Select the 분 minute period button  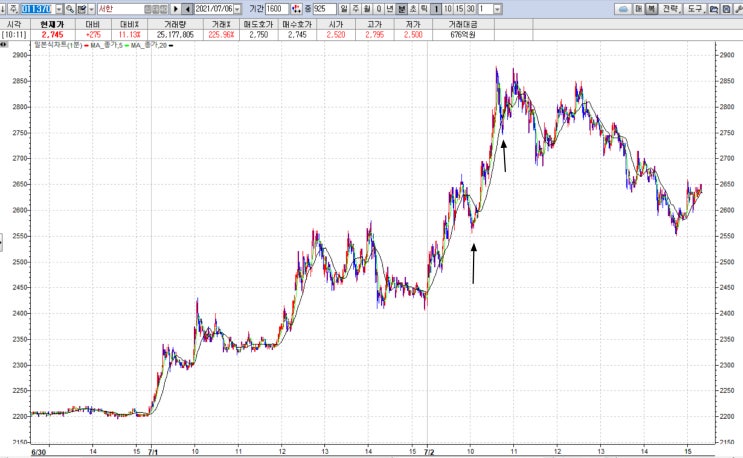click(401, 9)
